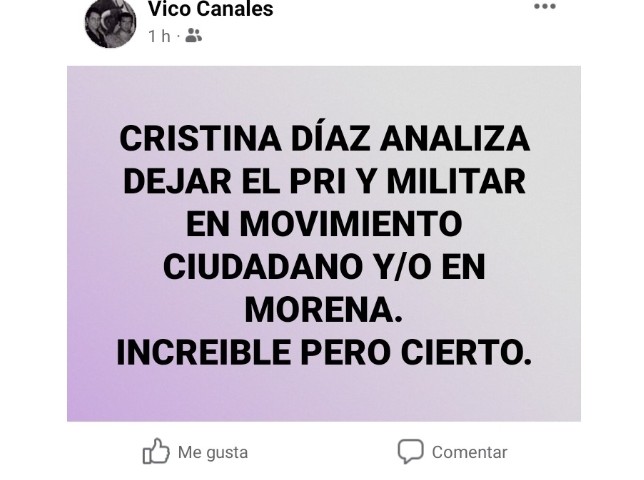This screenshot has height=480, width=644.
Task: Click the 'CIUDADANO Y/O EN' text line
Action: click(x=324, y=267)
